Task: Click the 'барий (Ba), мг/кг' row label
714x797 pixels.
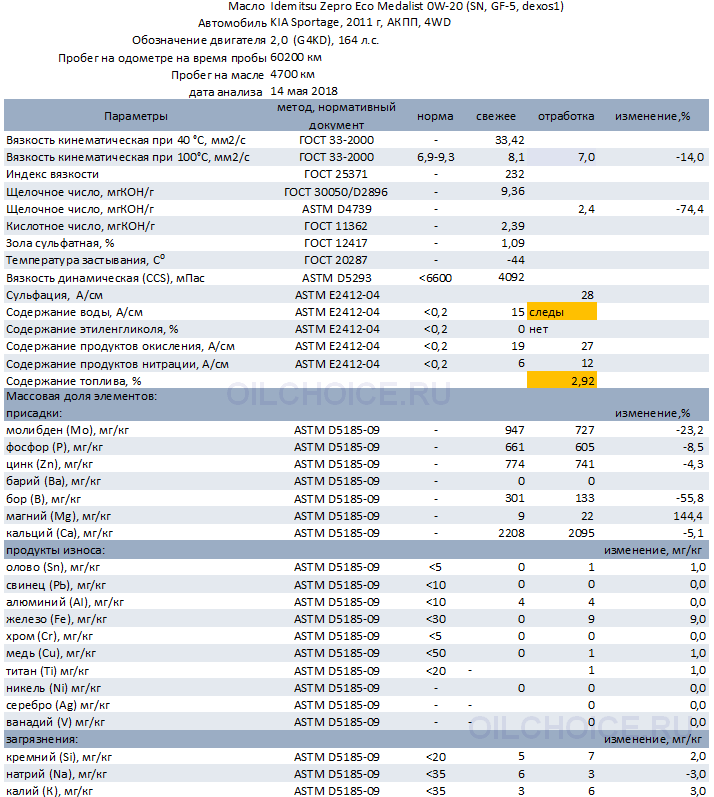Action: click(x=53, y=481)
